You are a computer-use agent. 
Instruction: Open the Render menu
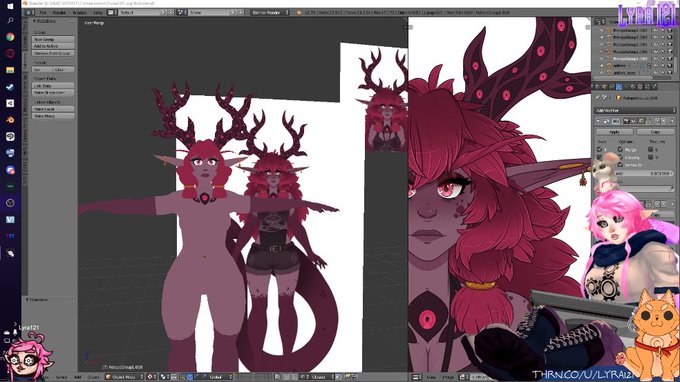click(x=59, y=13)
